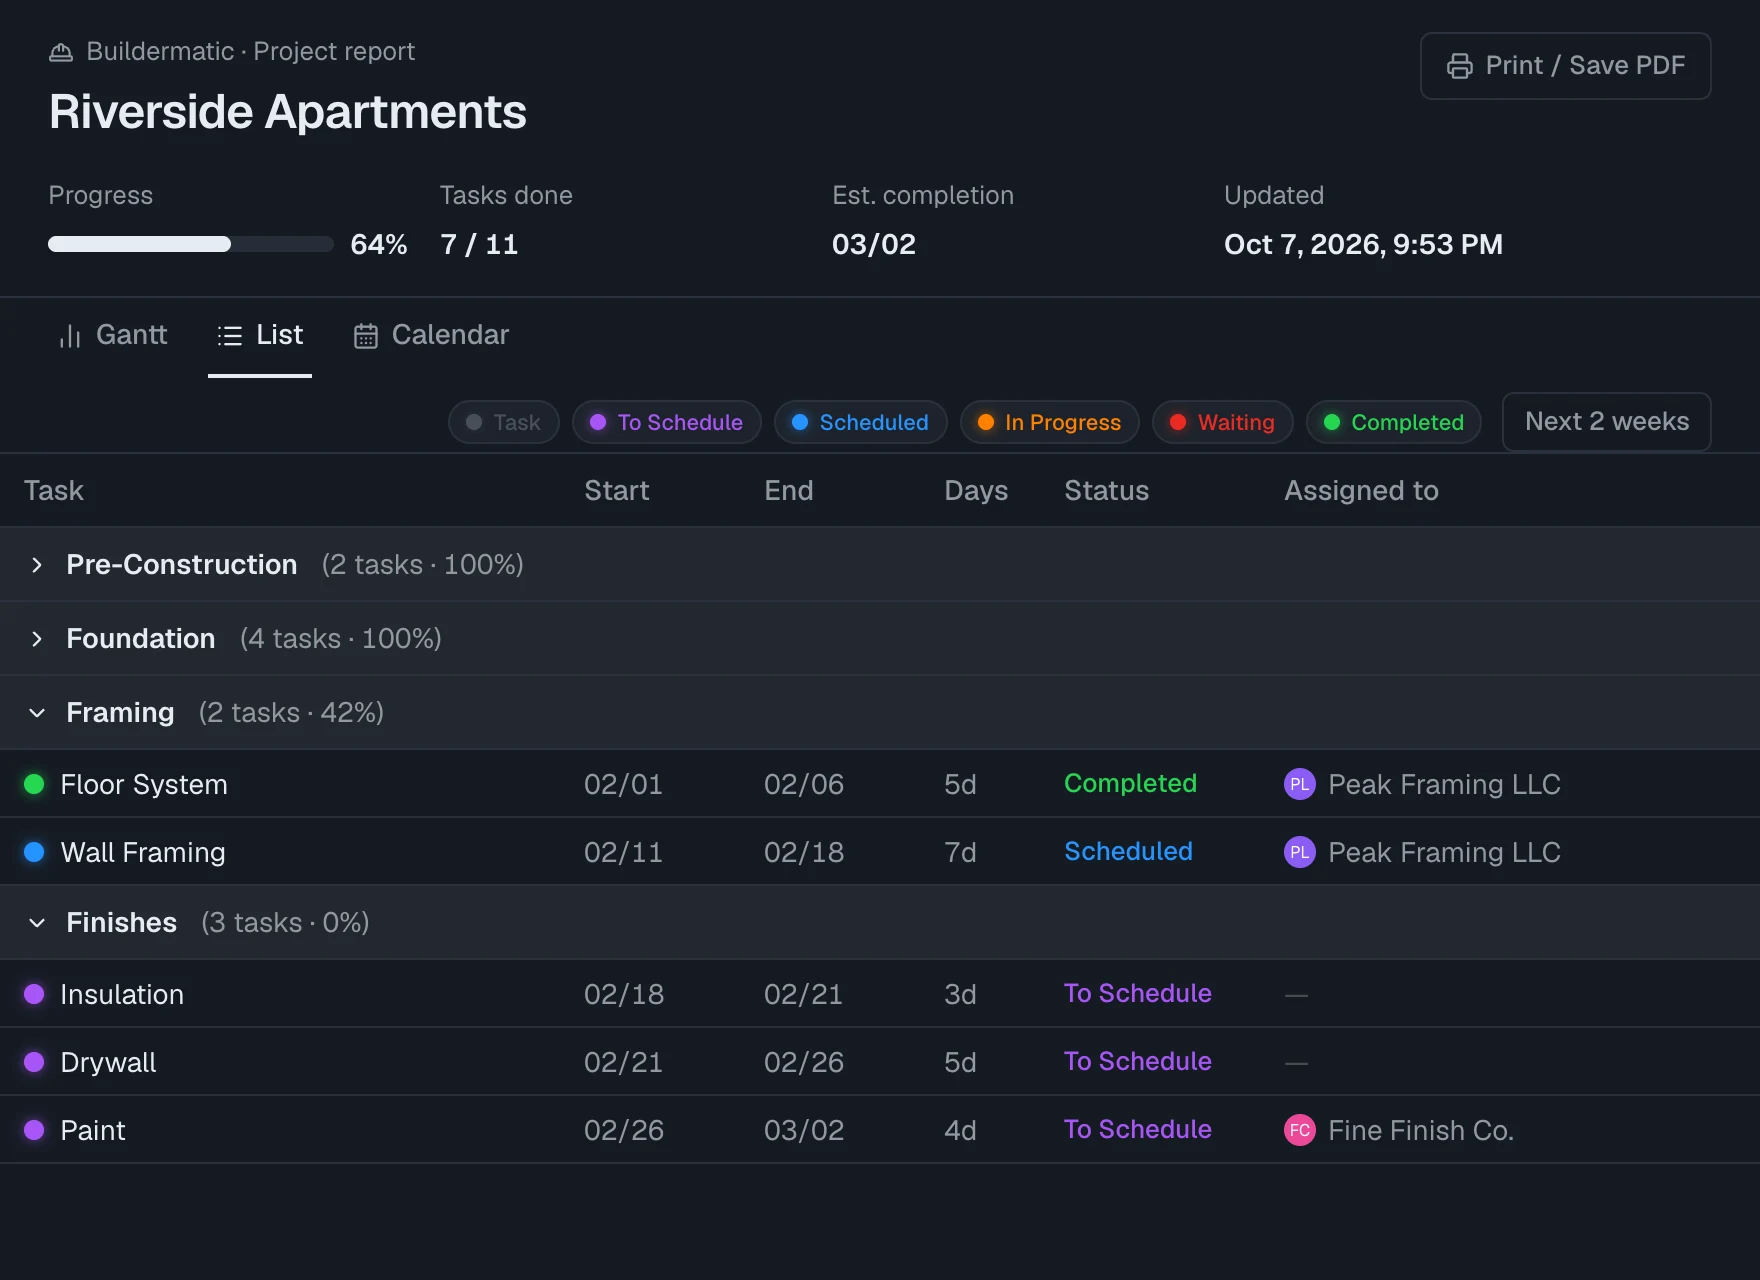Click the Drywall end date 02/26
Screen dimensions: 1760x1280
pos(804,1062)
